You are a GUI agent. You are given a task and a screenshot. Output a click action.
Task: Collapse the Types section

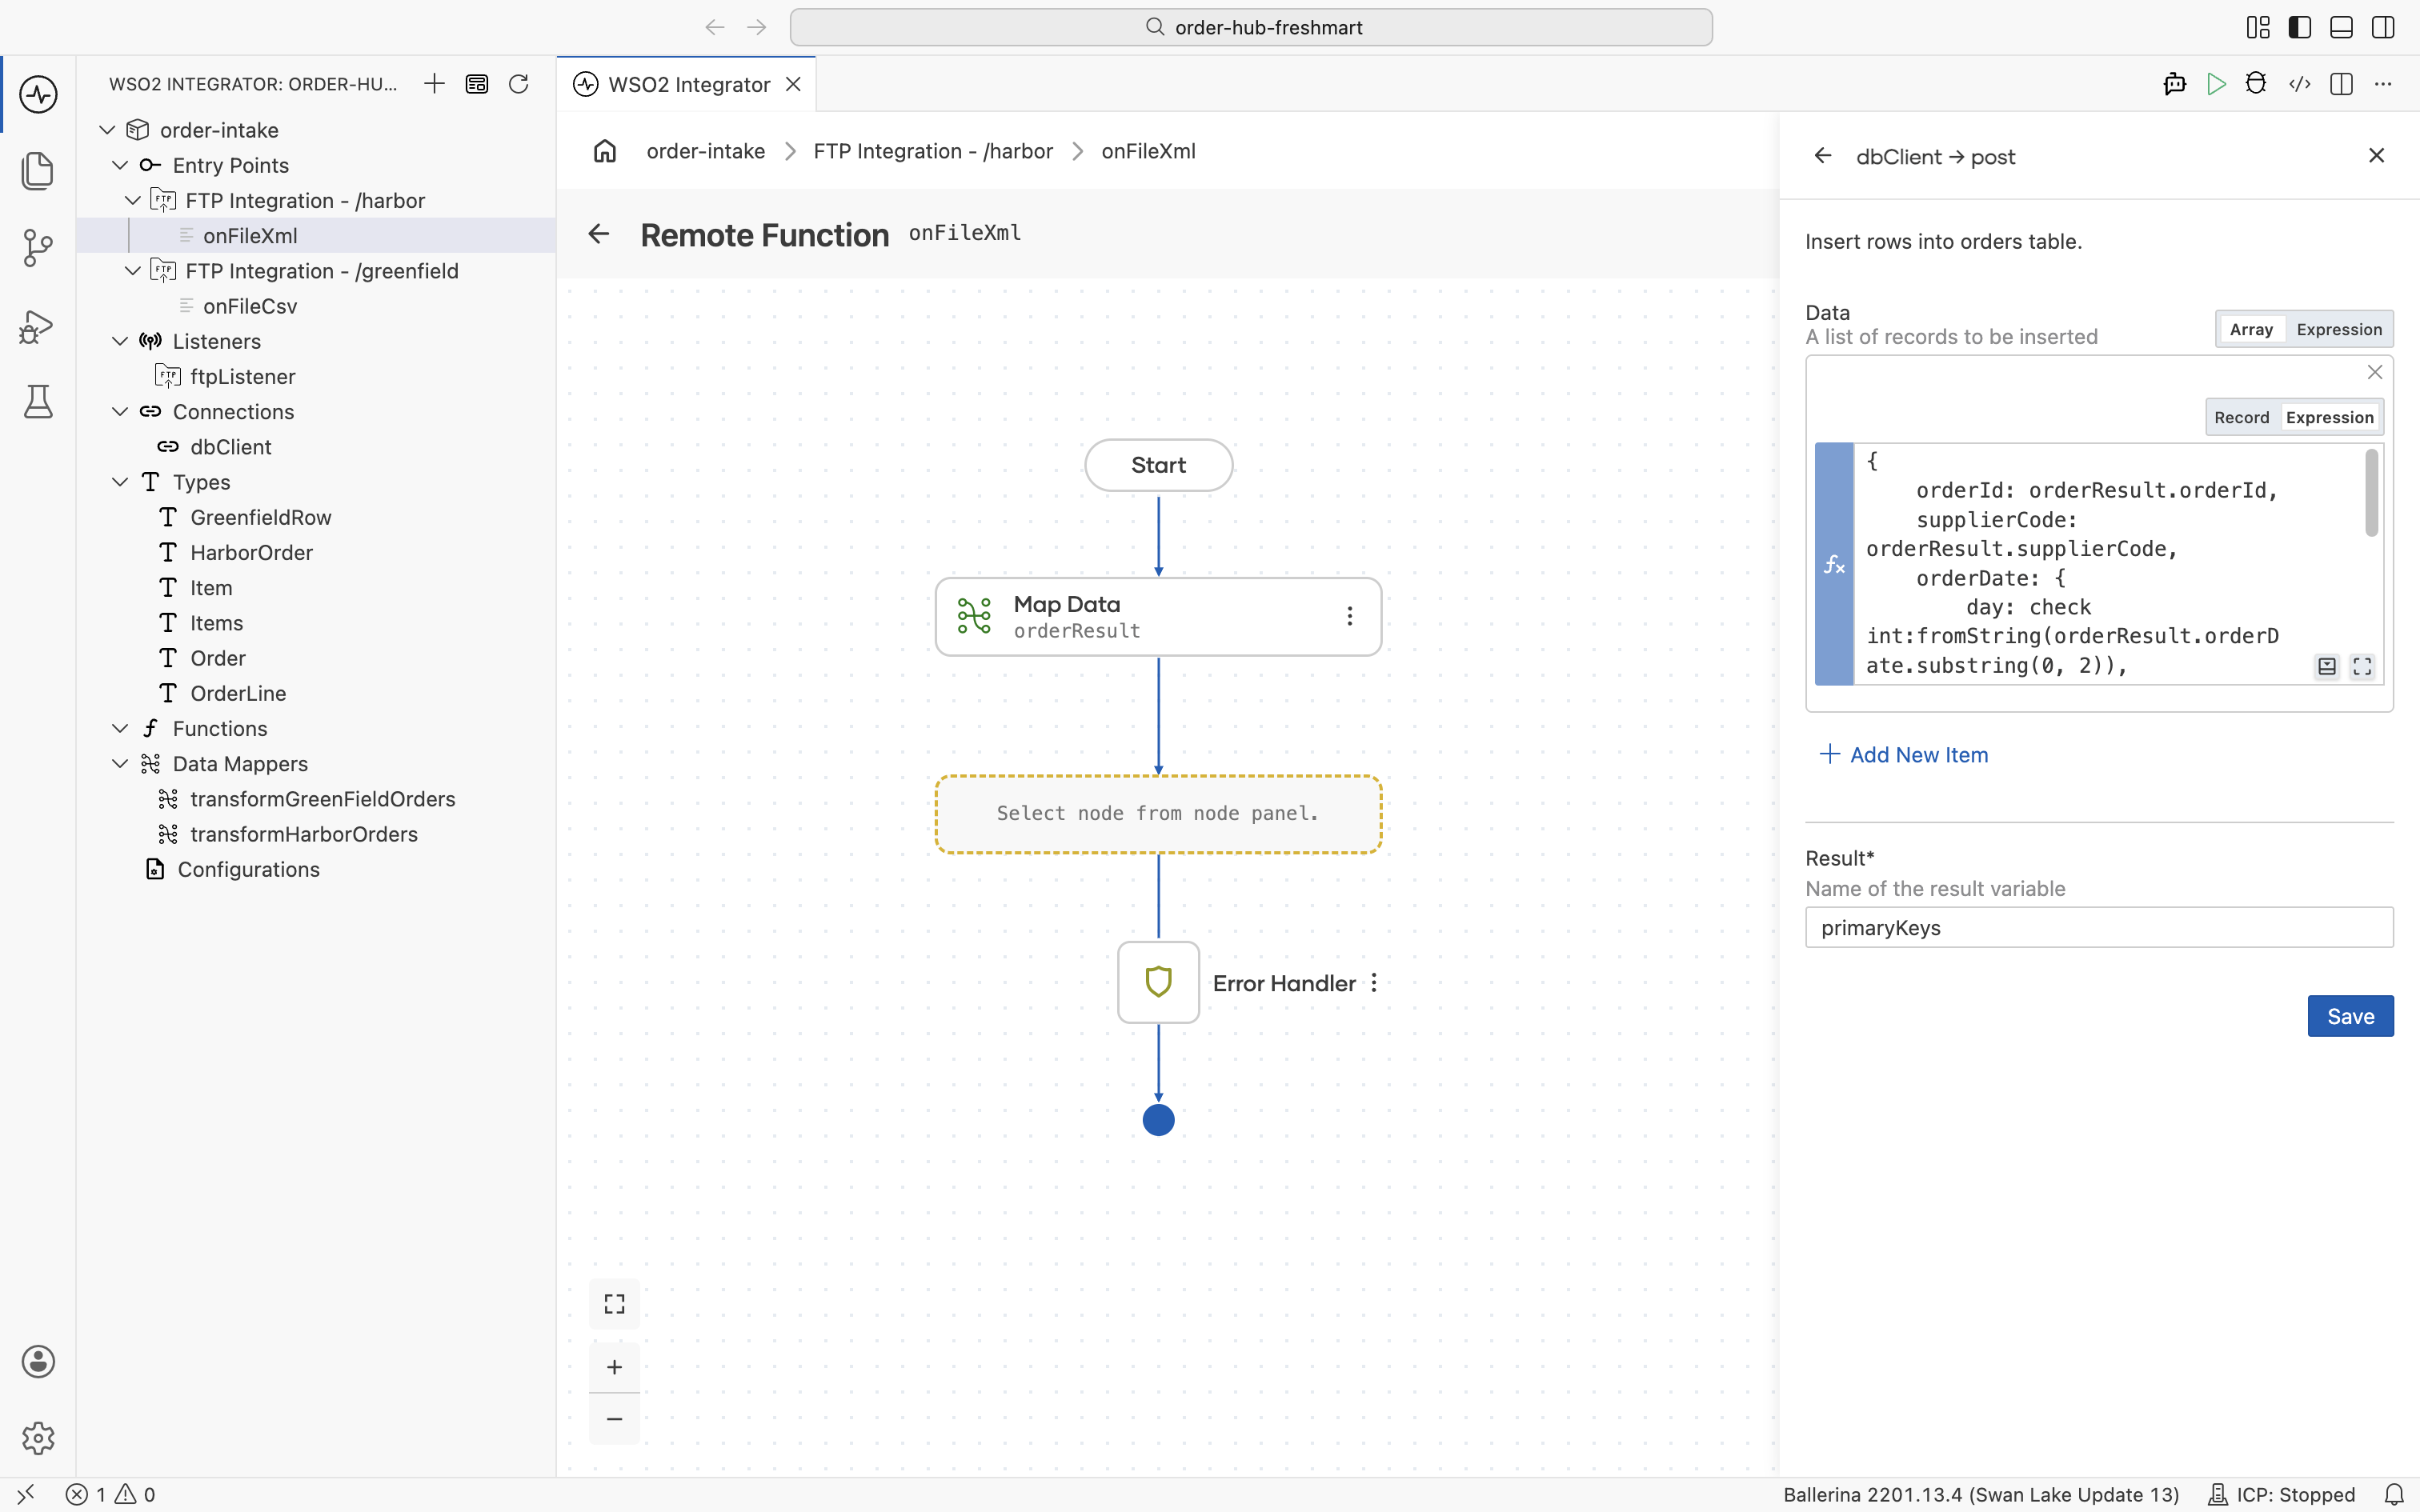click(x=120, y=482)
